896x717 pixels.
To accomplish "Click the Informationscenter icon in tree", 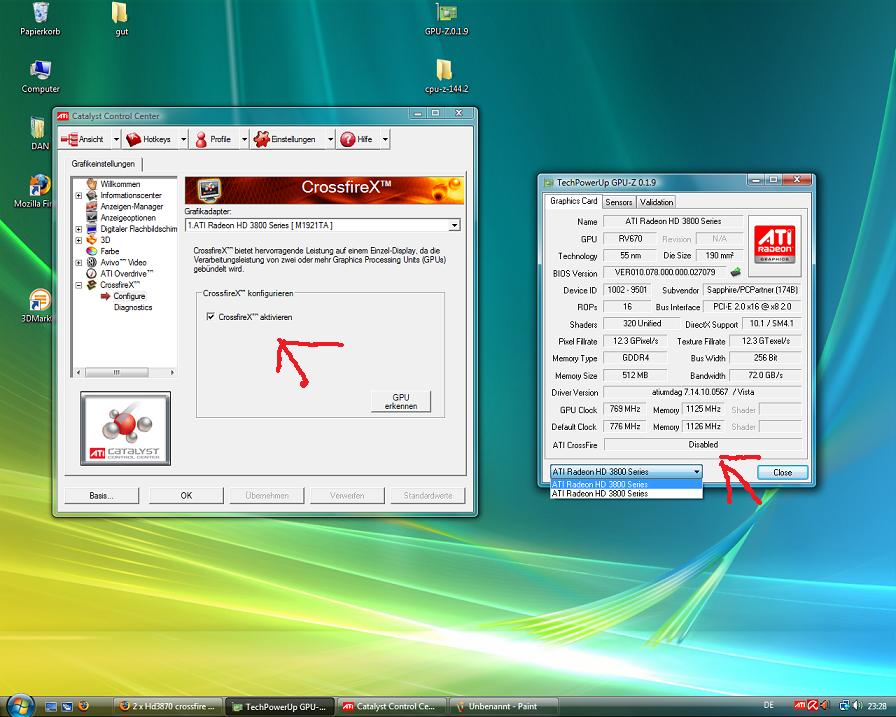I will point(91,195).
